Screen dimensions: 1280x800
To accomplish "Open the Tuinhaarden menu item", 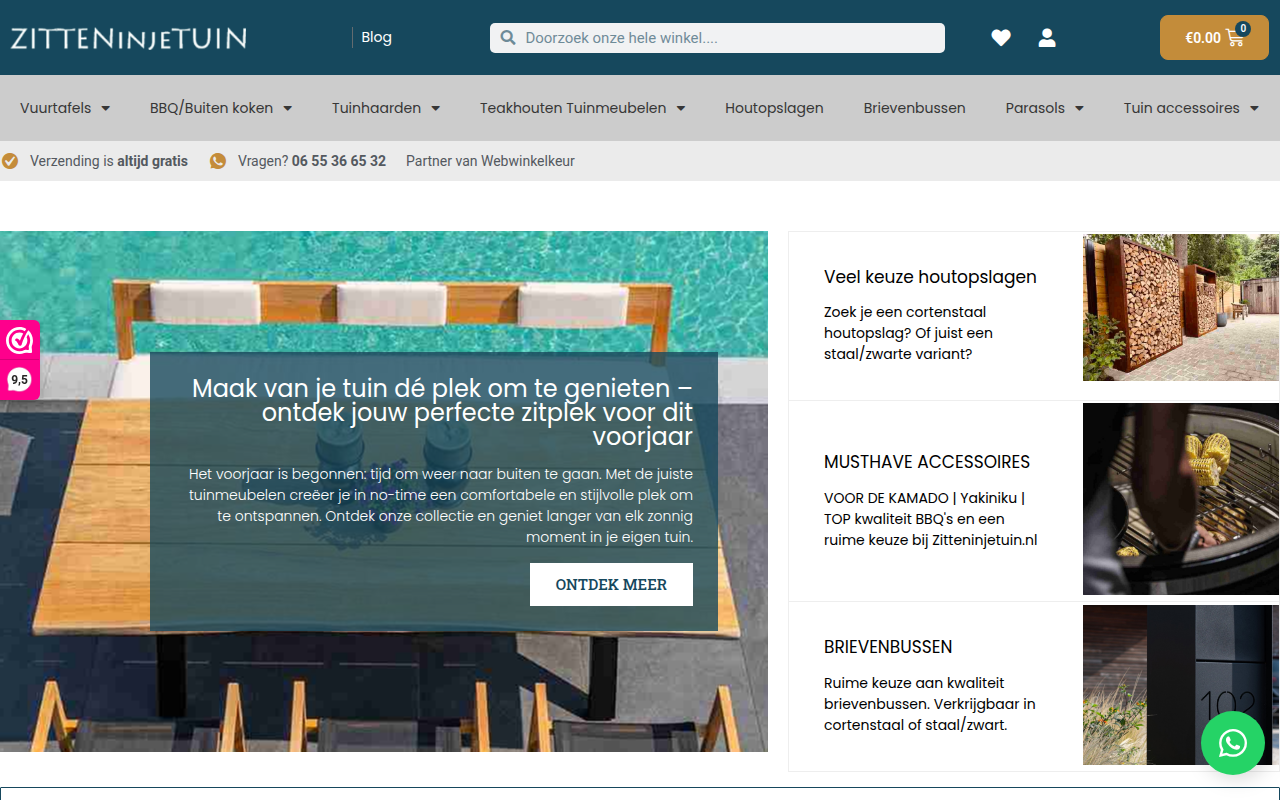I will pyautogui.click(x=376, y=108).
